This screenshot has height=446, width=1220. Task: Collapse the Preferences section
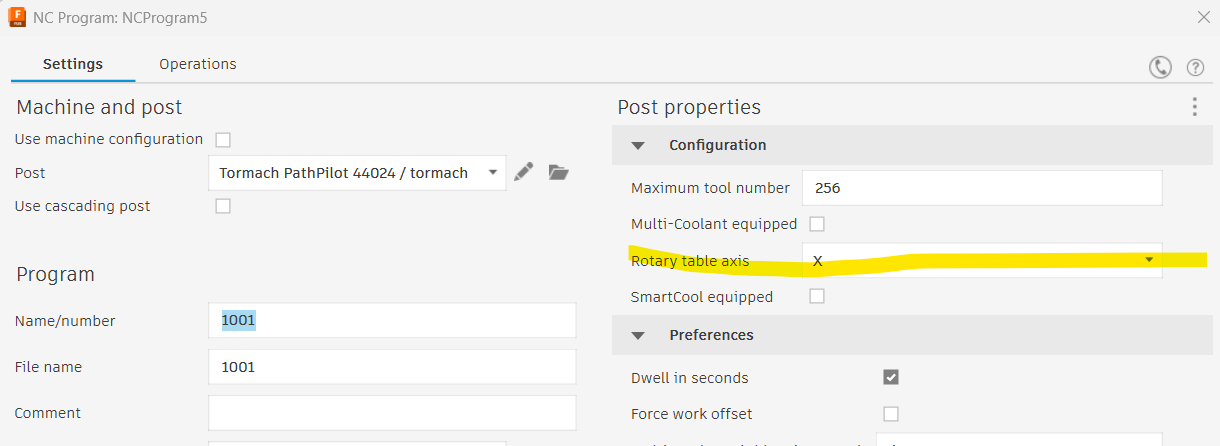pos(638,335)
